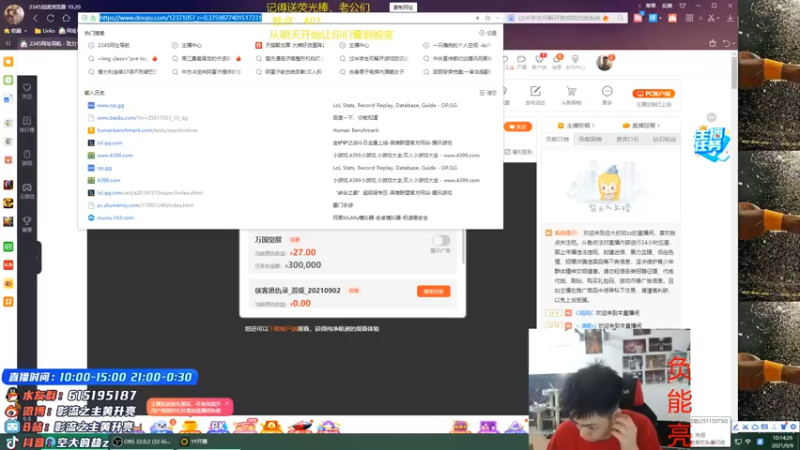Toggle the 万国觉醒 ad display switch

tap(441, 240)
